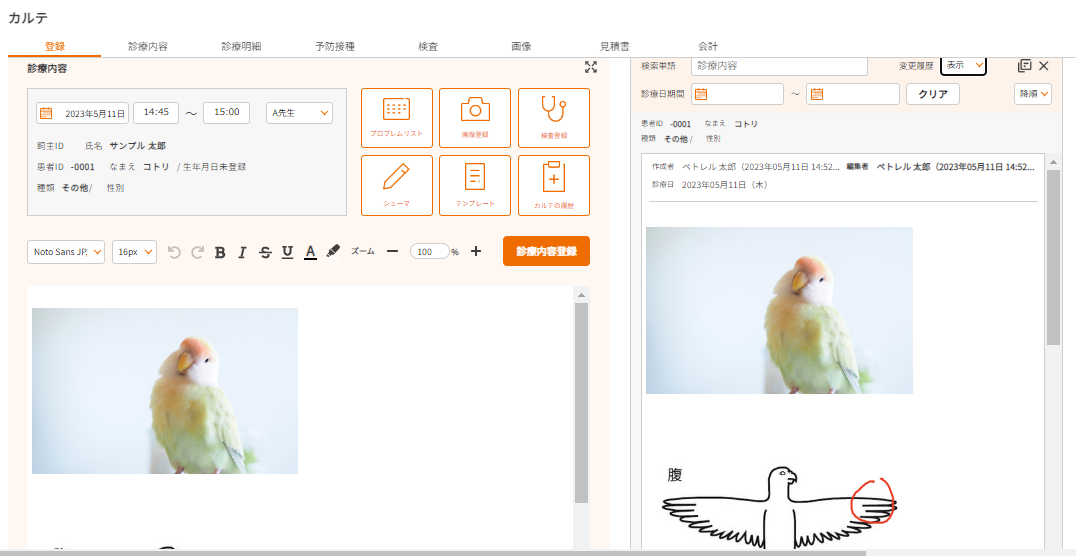The height and width of the screenshot is (556, 1076).
Task: Open the 変更履歴 表示 dropdown
Action: click(963, 65)
